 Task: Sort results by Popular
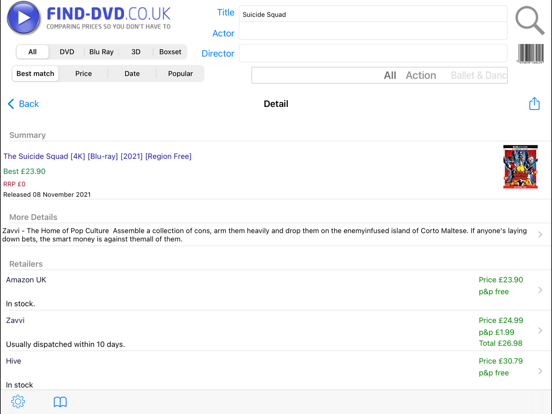(180, 74)
